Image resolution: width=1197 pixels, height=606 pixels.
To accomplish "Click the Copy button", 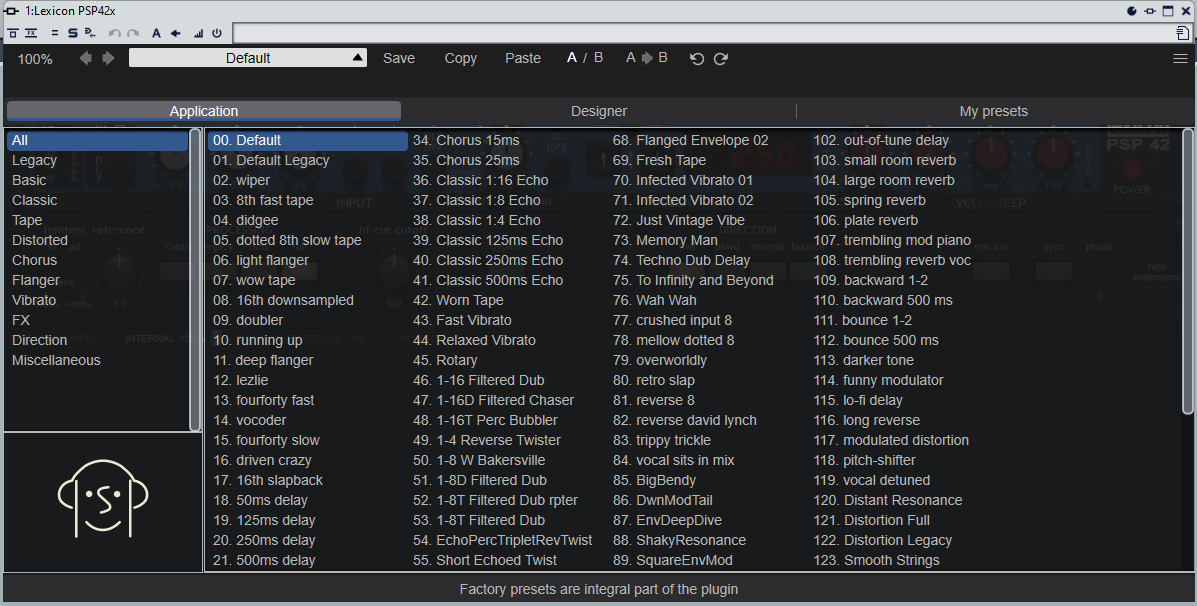I will pos(460,58).
